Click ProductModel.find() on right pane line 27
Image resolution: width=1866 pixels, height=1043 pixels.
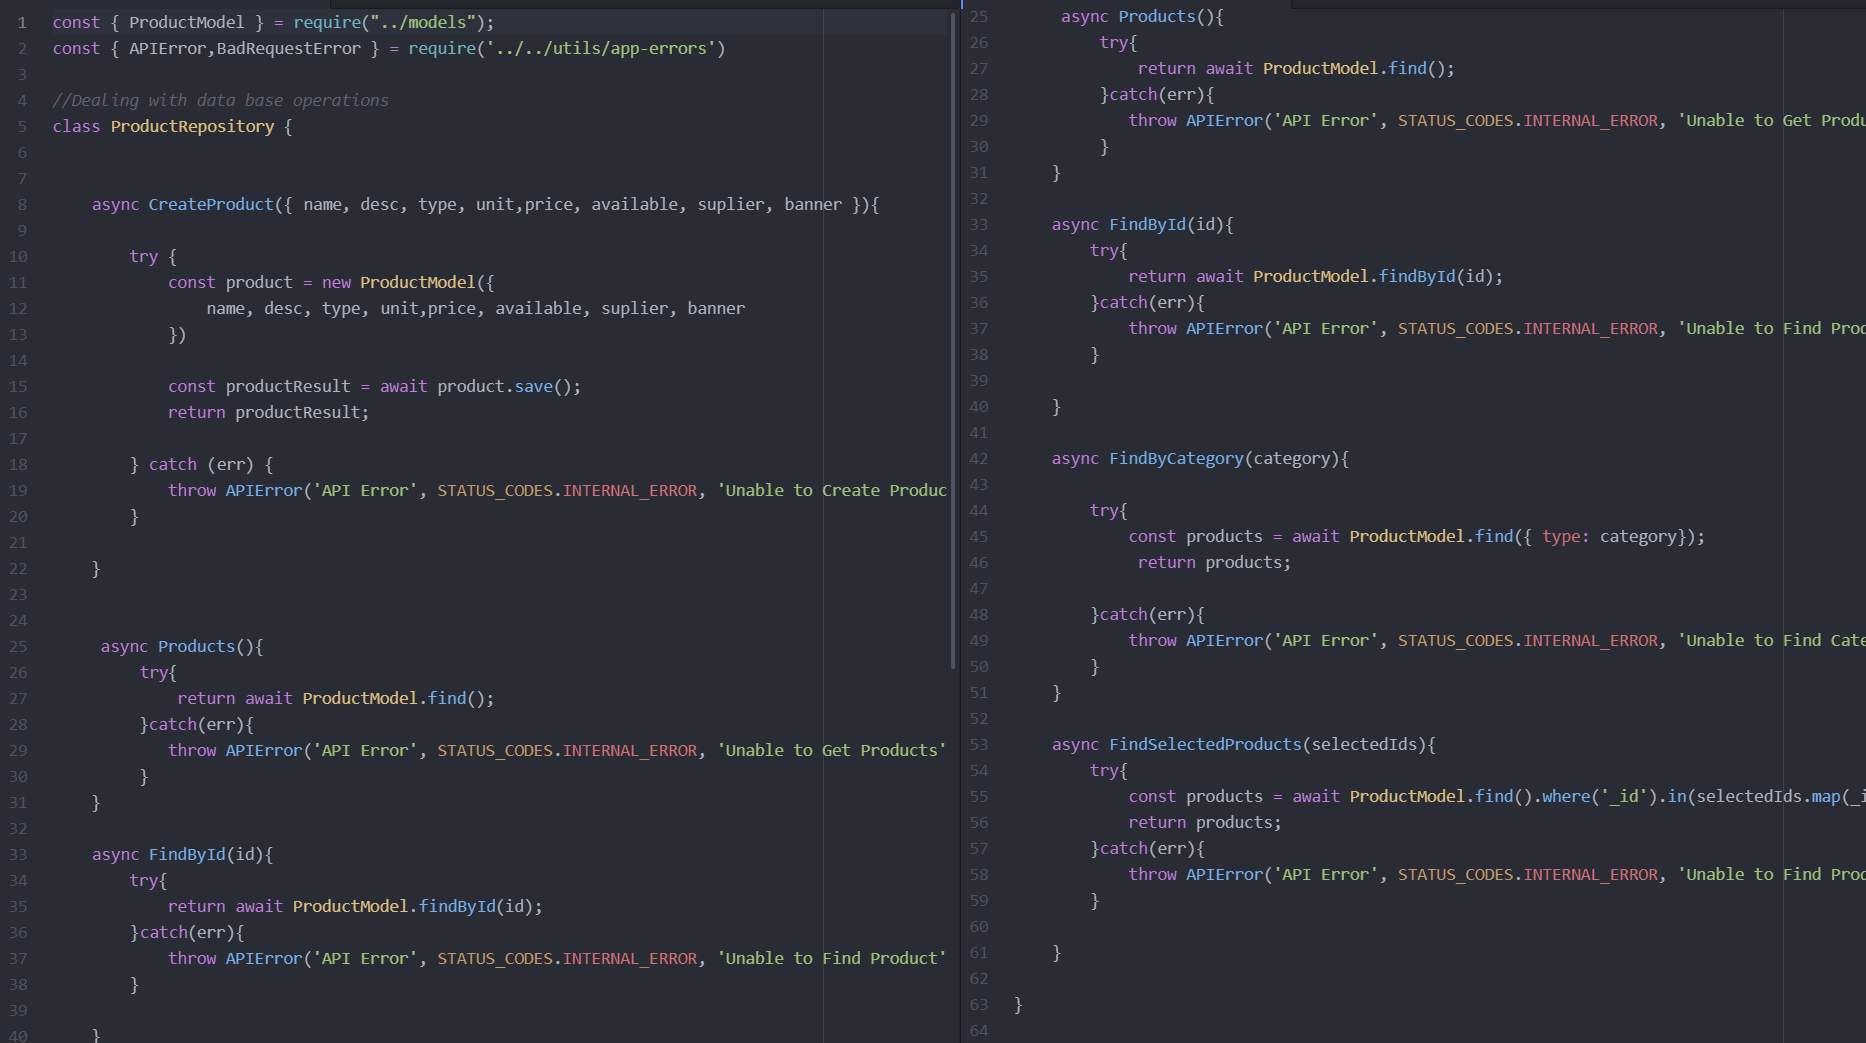1354,68
